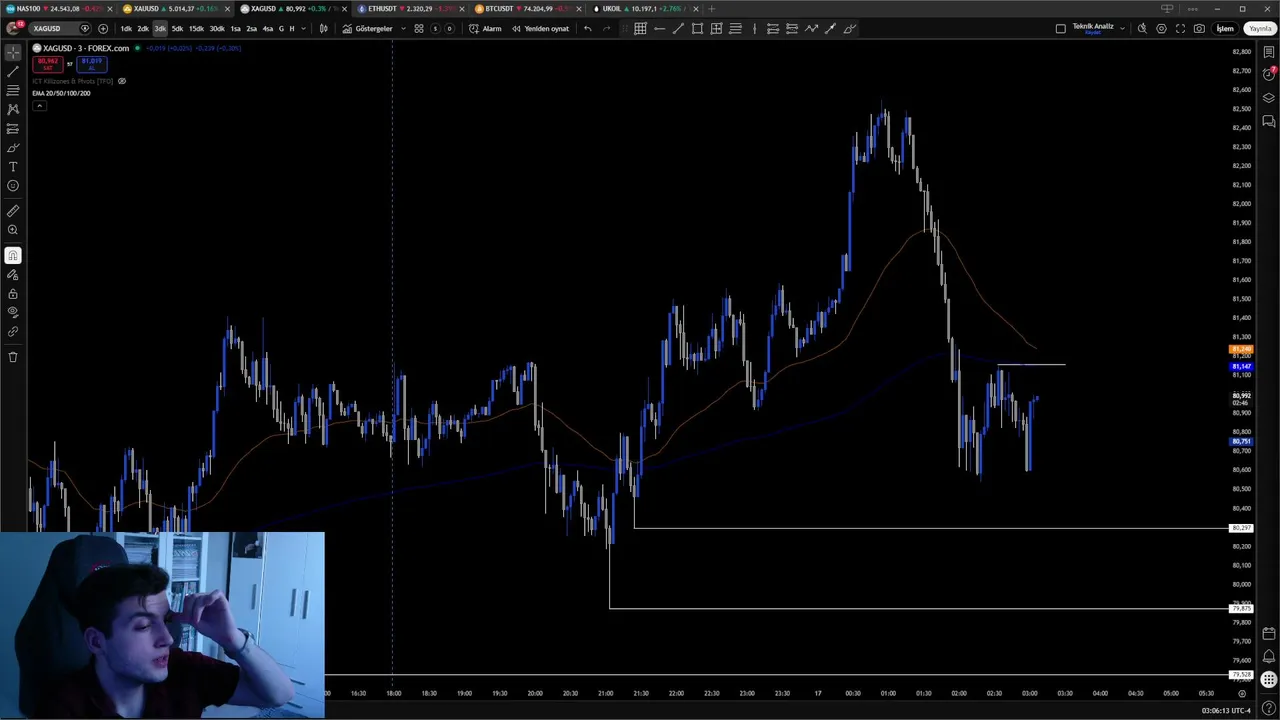Image resolution: width=1280 pixels, height=720 pixels.
Task: Open the Fibonacci tools group
Action: click(x=13, y=91)
